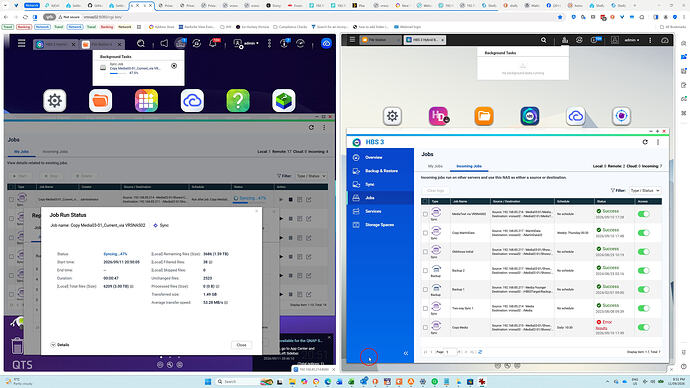Screen dimensions: 690x388
Task: Expand Details in Job Run Status dialog
Action: tap(60, 345)
